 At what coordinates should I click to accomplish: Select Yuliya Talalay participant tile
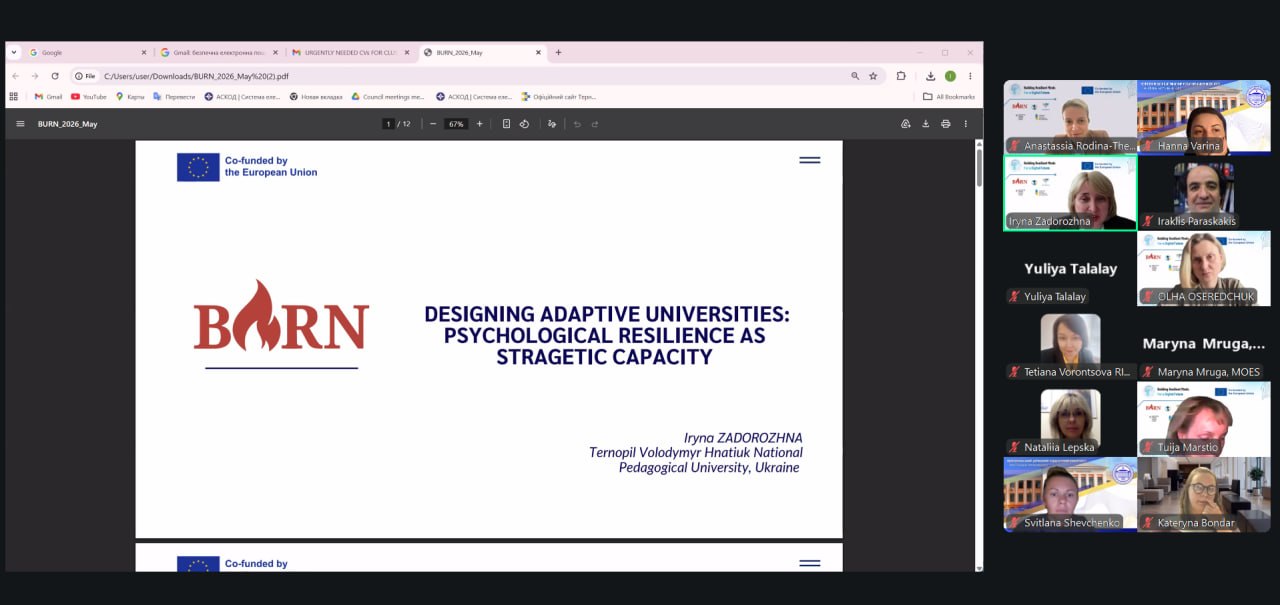pyautogui.click(x=1070, y=268)
